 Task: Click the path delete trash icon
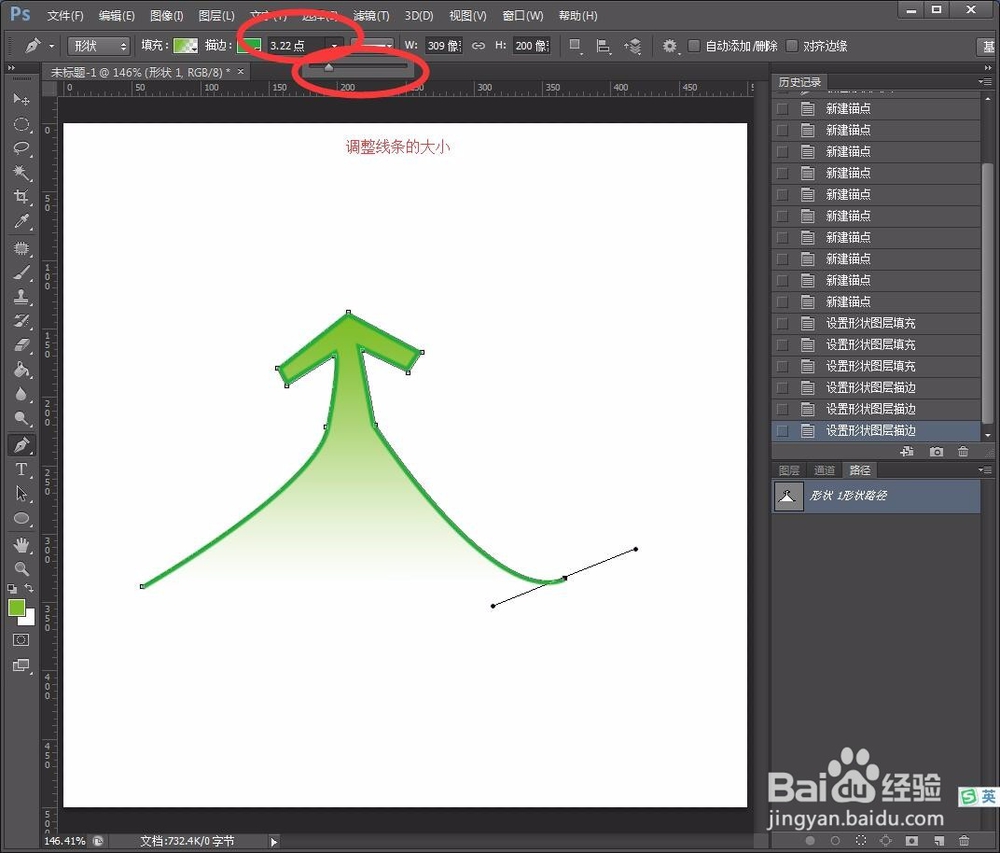point(964,842)
